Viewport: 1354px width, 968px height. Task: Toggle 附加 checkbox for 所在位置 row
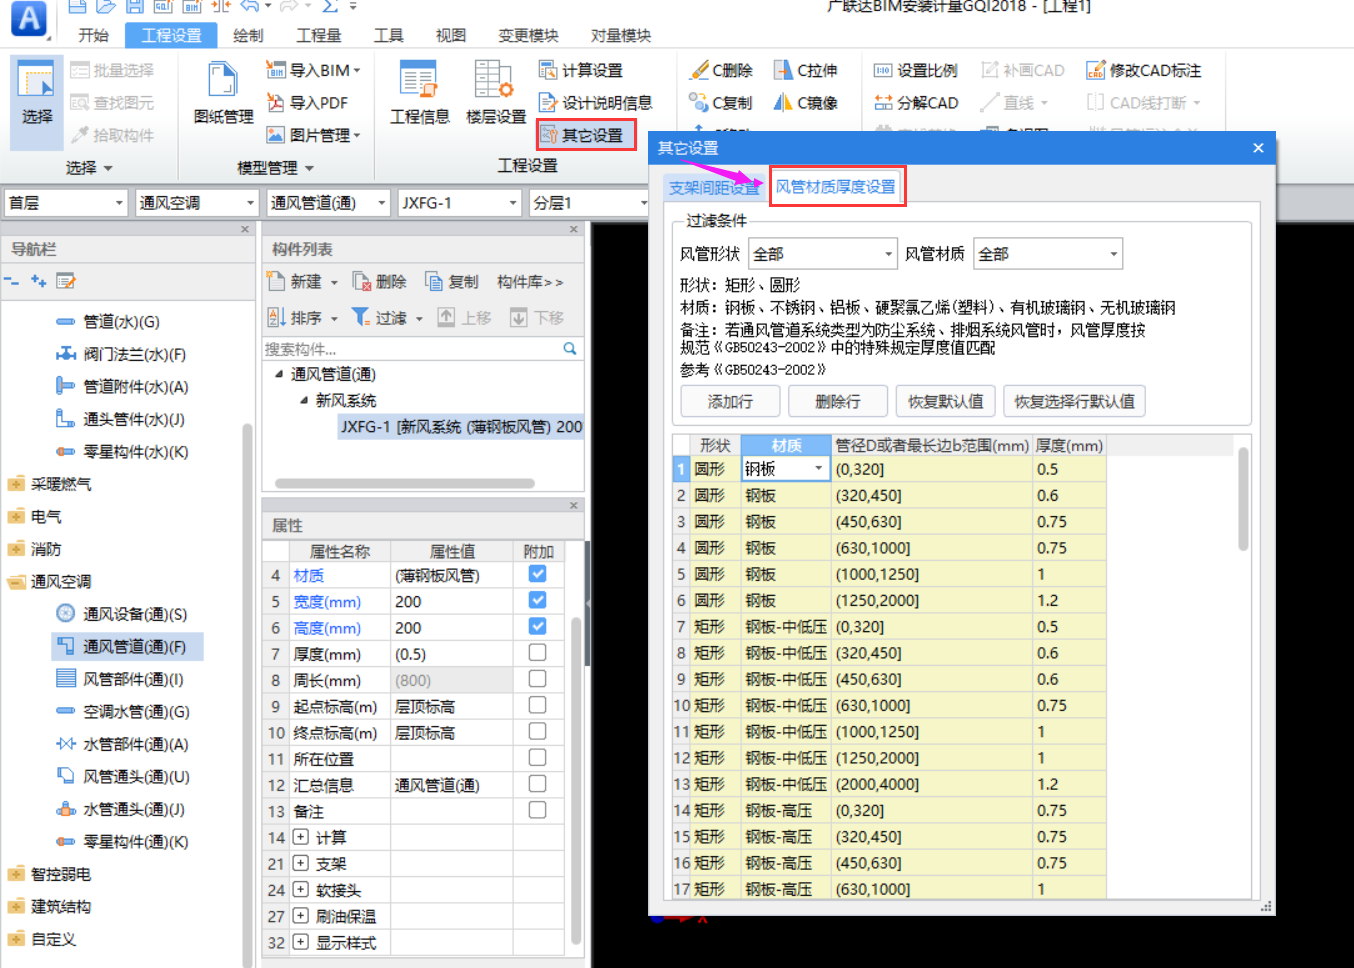(x=537, y=757)
